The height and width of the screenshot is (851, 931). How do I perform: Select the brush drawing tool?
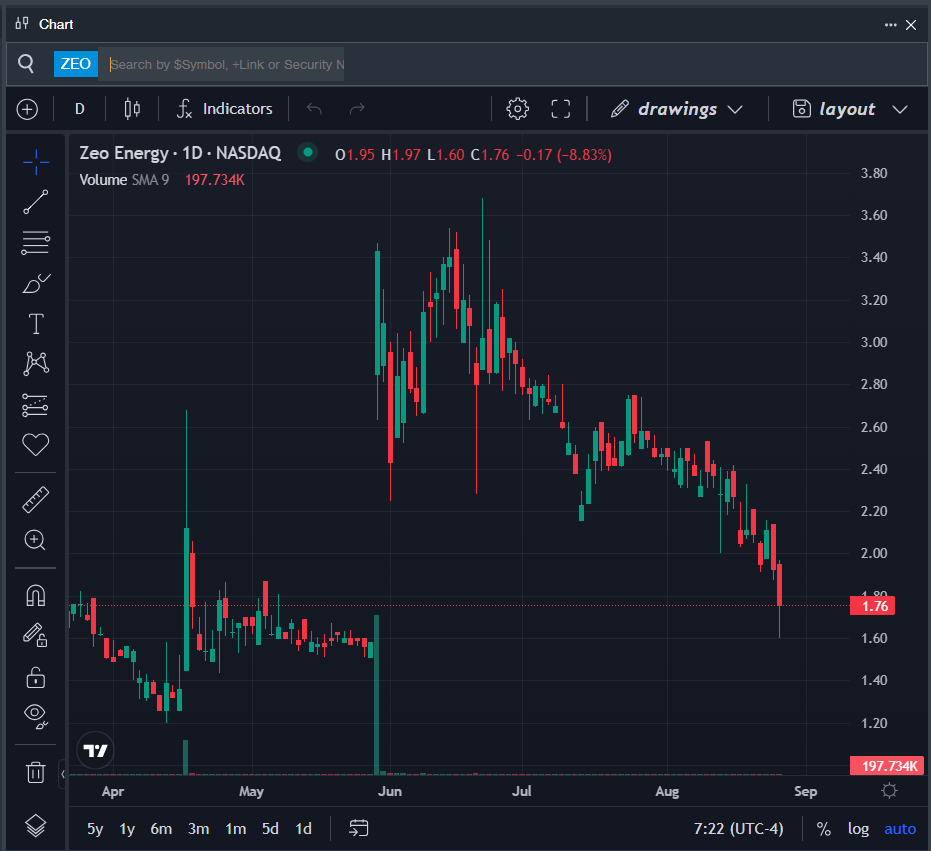(36, 283)
